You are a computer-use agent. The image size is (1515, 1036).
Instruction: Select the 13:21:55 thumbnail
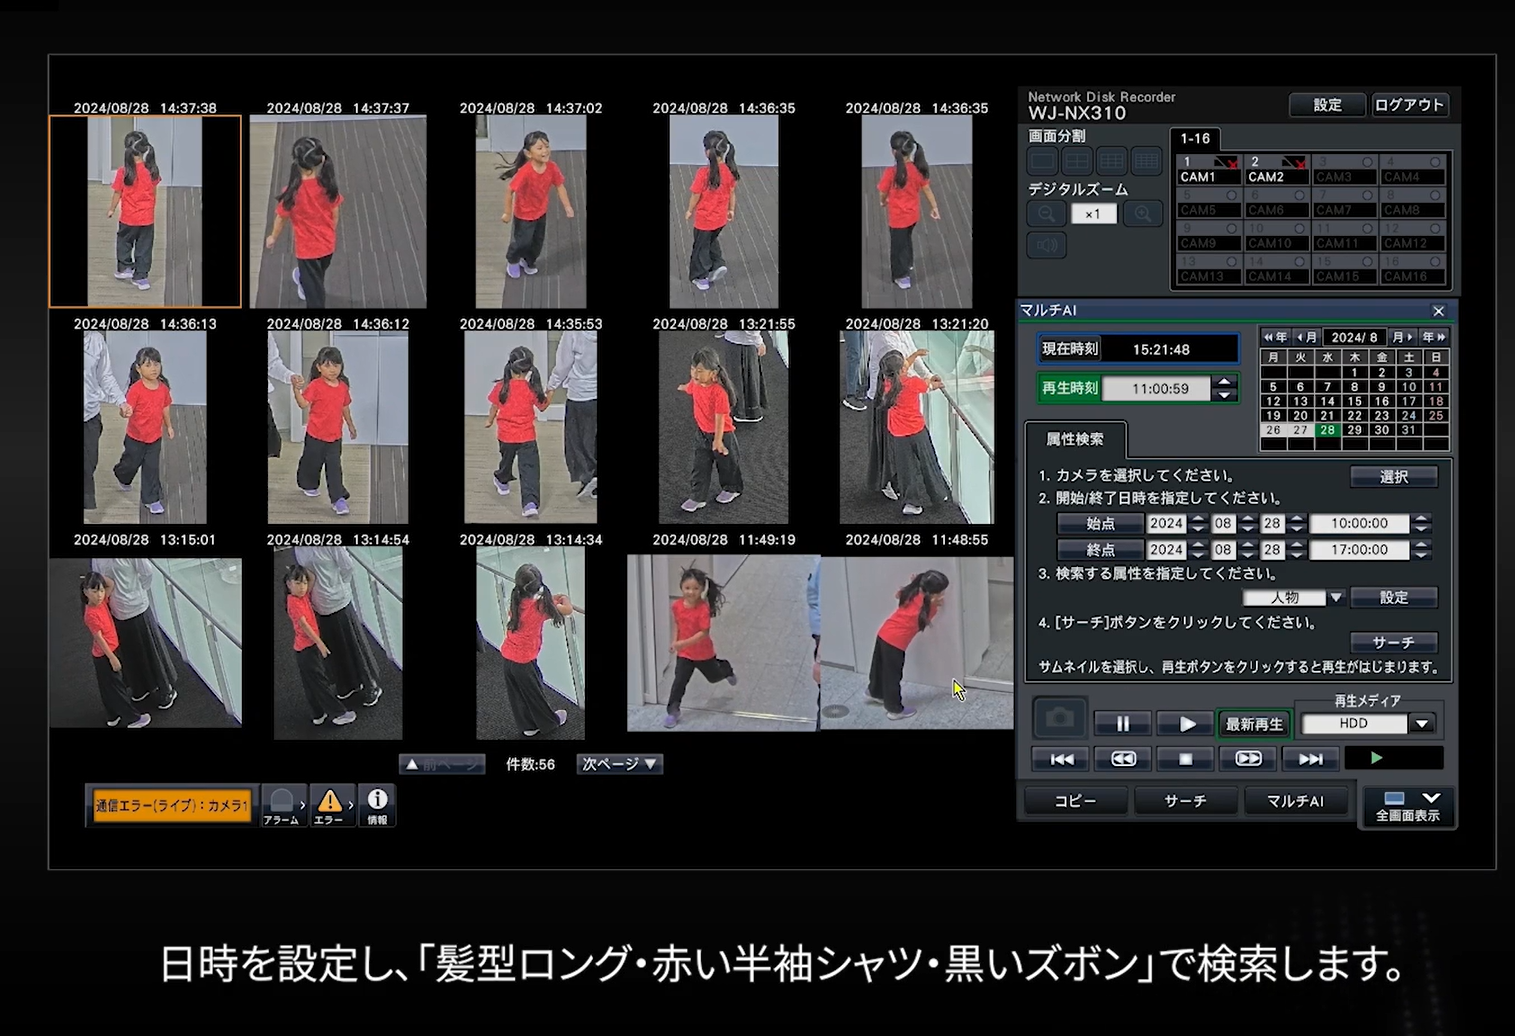pos(723,427)
